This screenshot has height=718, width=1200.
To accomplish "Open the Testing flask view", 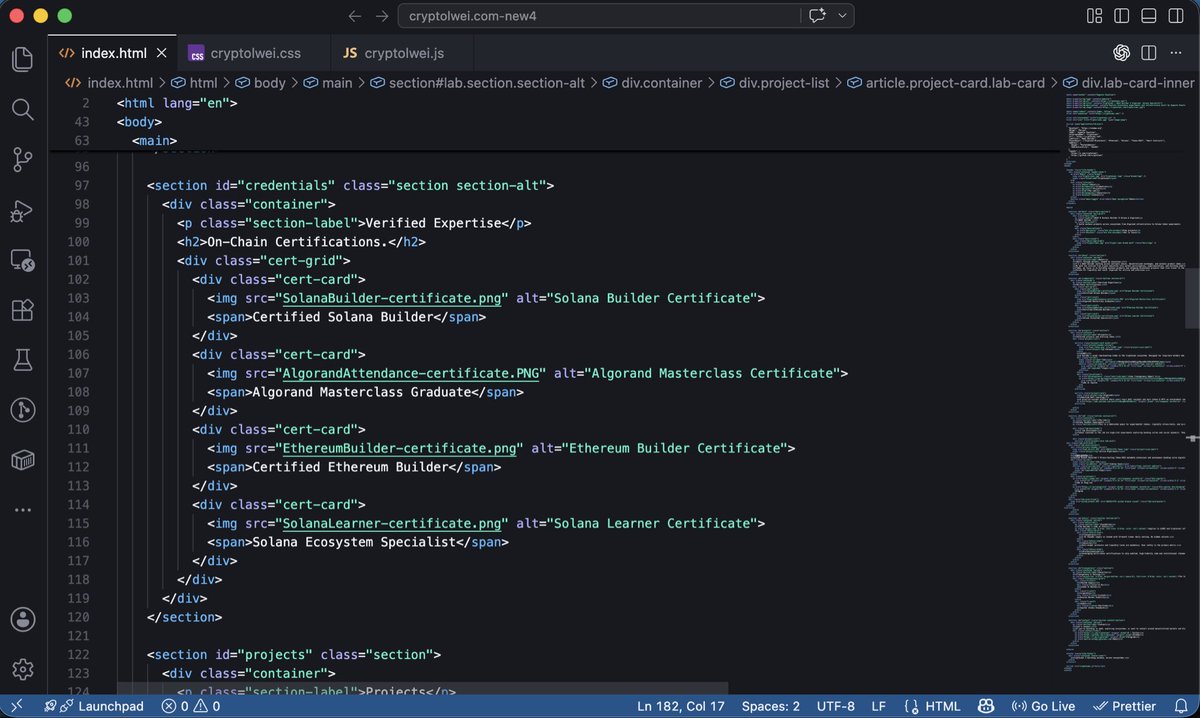I will [x=23, y=360].
